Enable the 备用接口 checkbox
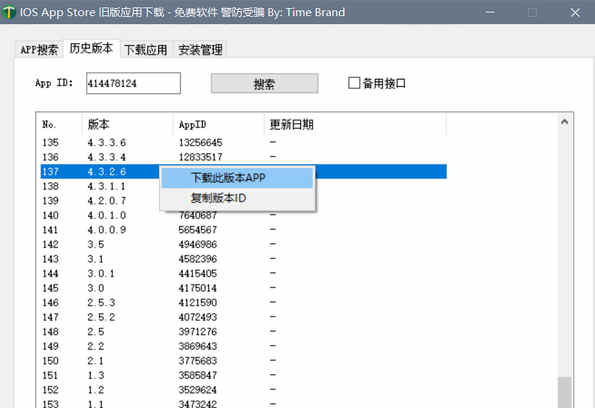595x408 pixels. point(354,83)
